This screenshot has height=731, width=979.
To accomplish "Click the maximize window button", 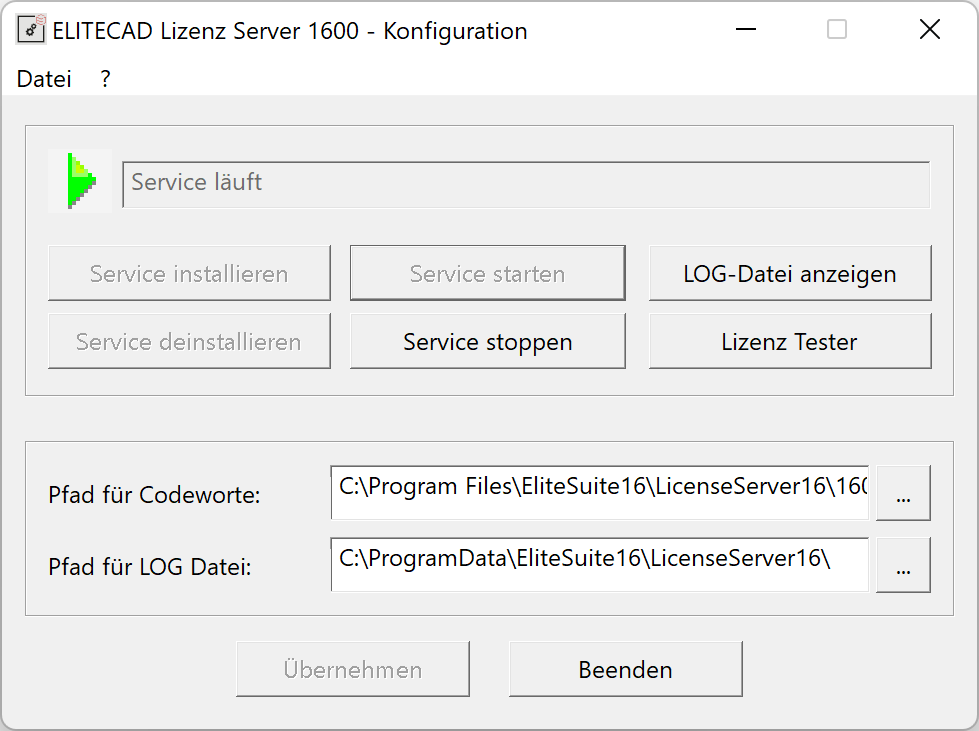I will tap(837, 30).
